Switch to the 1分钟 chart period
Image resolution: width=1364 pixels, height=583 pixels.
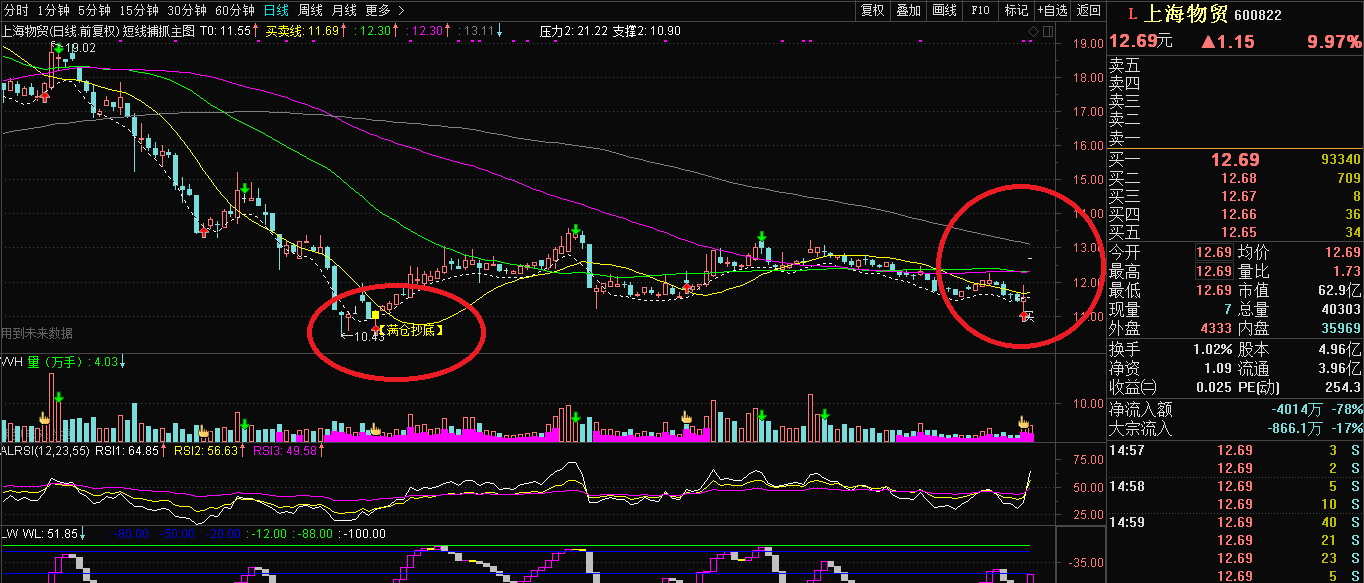[53, 10]
